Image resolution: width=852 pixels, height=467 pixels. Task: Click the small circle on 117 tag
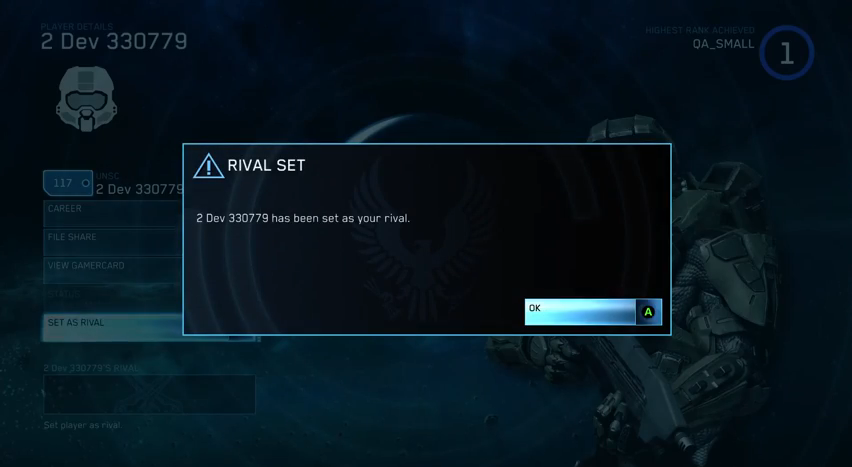(85, 183)
